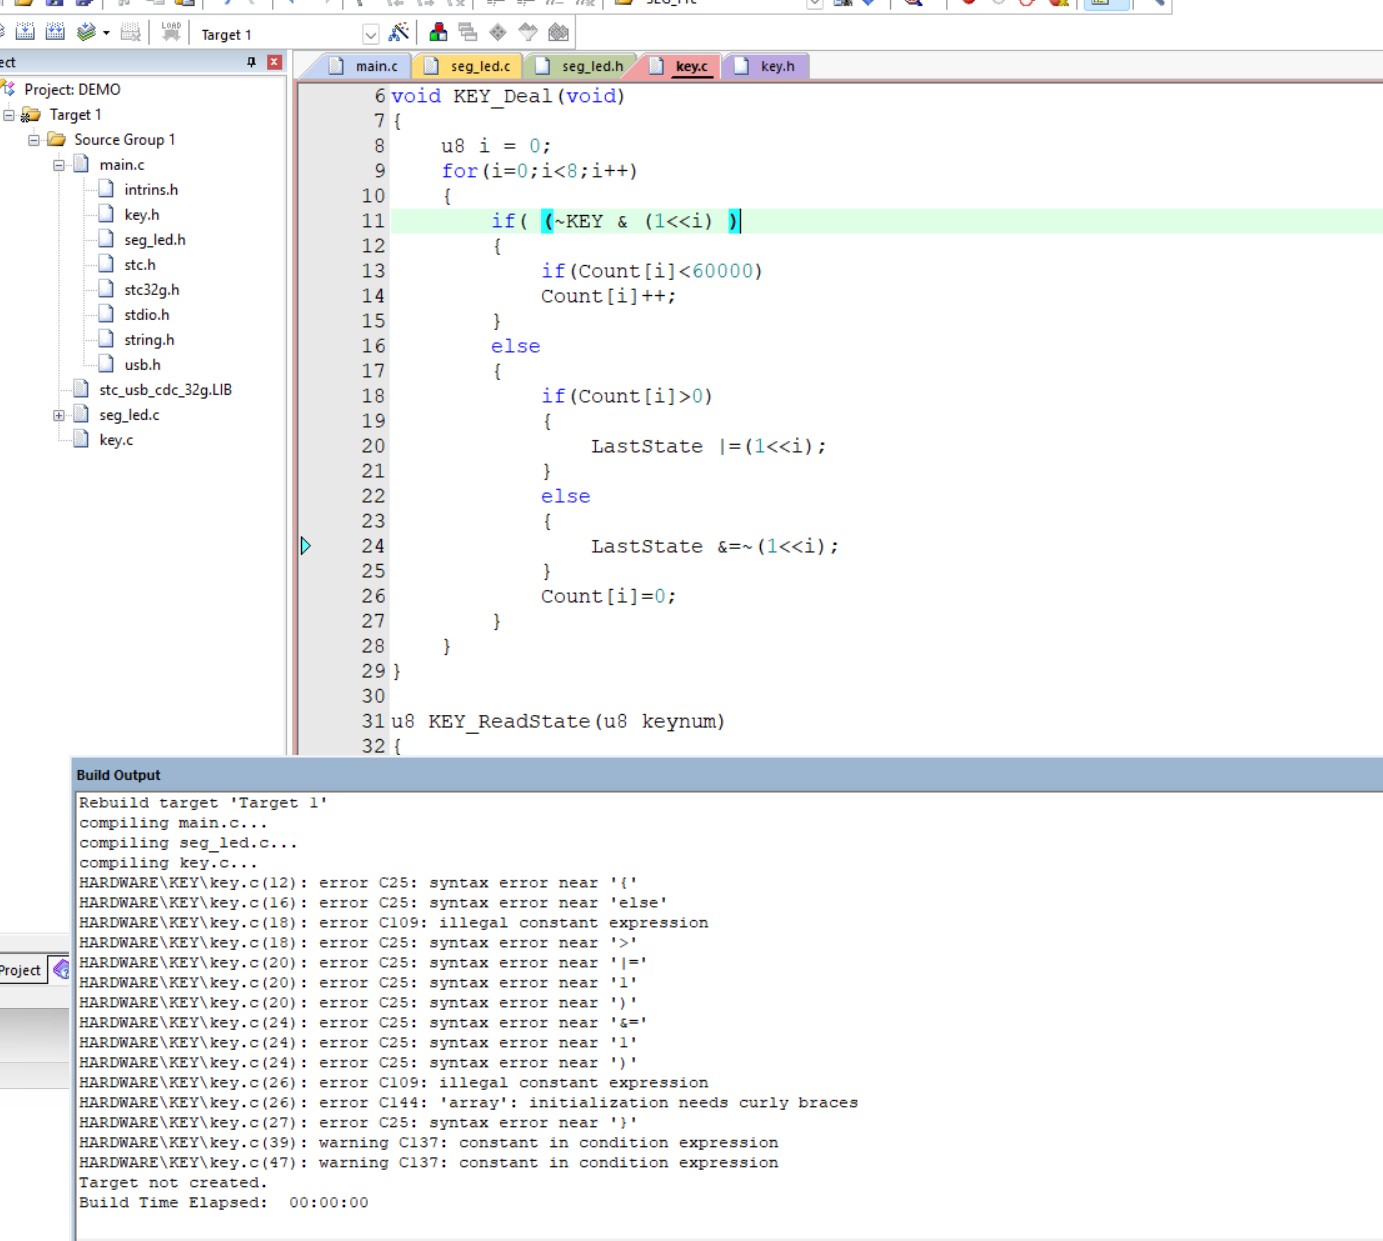Click the key.c(12) syntax error line
Image resolution: width=1383 pixels, height=1241 pixels.
pos(358,883)
